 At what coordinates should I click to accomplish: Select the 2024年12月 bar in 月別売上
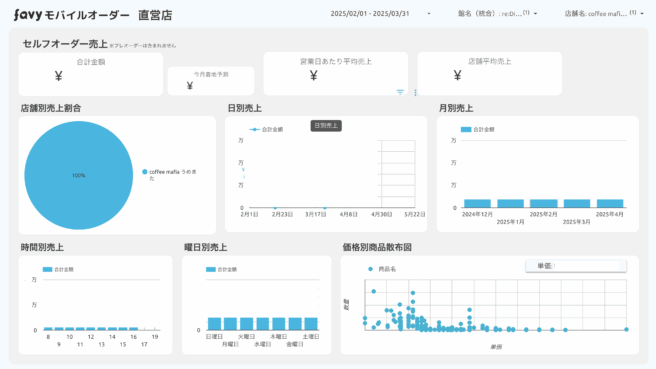[x=477, y=203]
